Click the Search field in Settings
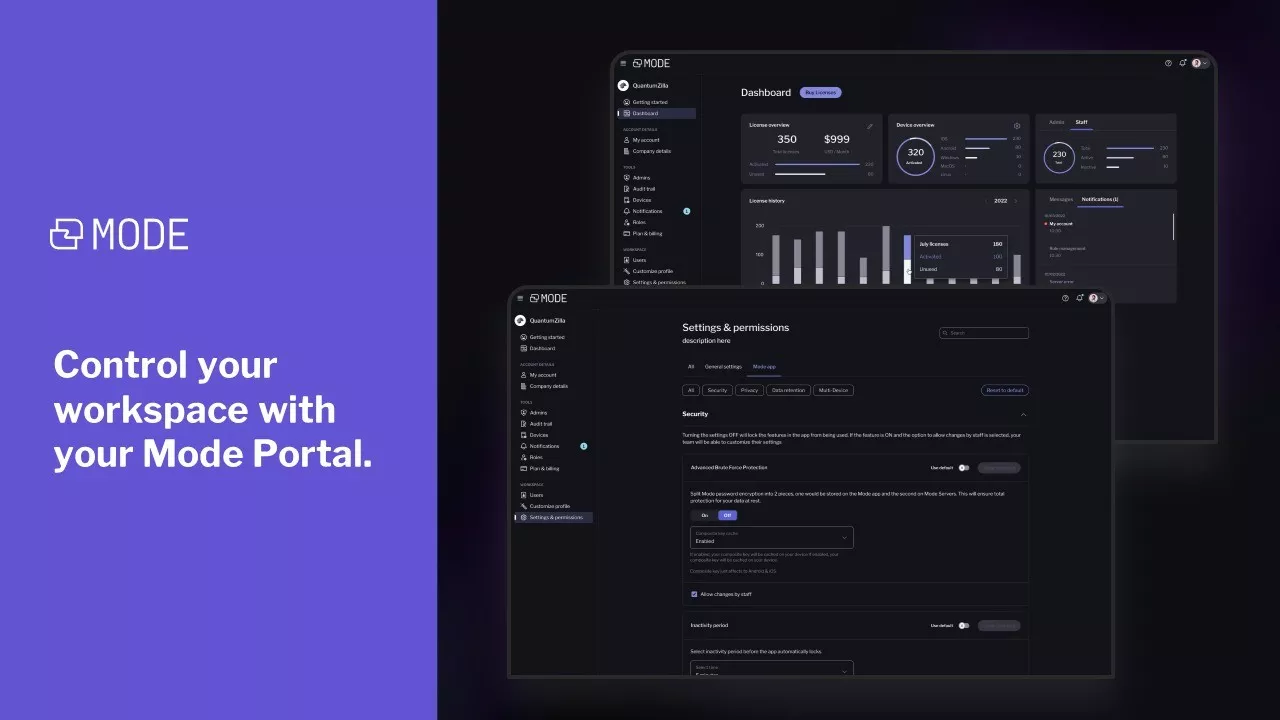1280x720 pixels. click(x=985, y=333)
